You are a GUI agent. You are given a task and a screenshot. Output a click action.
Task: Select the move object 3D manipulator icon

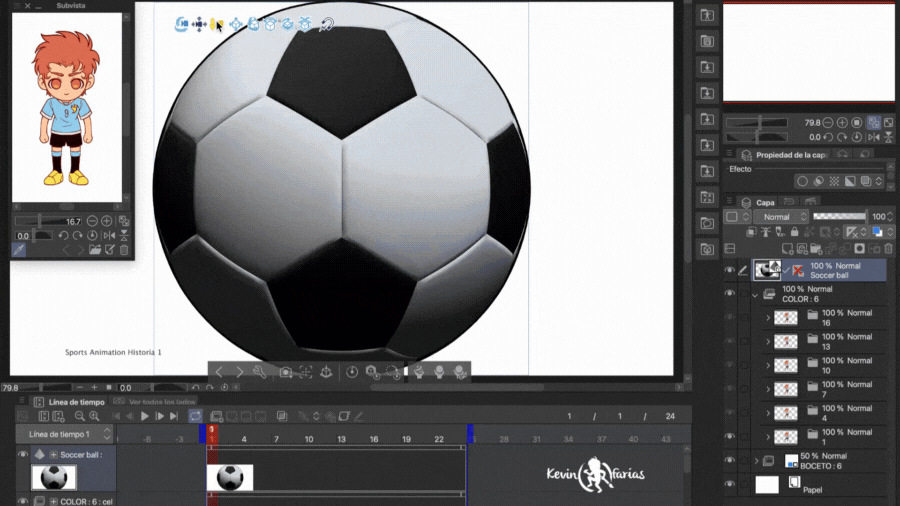235,24
